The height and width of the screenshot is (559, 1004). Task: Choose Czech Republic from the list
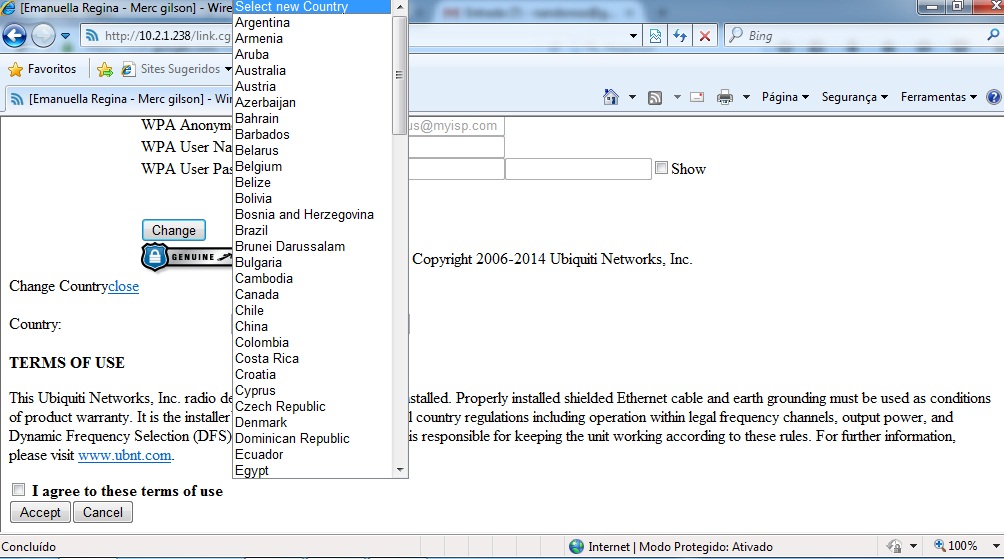coord(312,407)
